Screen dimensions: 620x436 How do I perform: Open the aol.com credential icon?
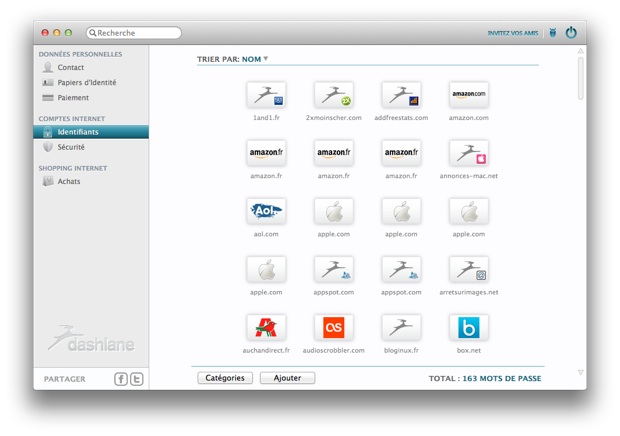[x=266, y=211]
